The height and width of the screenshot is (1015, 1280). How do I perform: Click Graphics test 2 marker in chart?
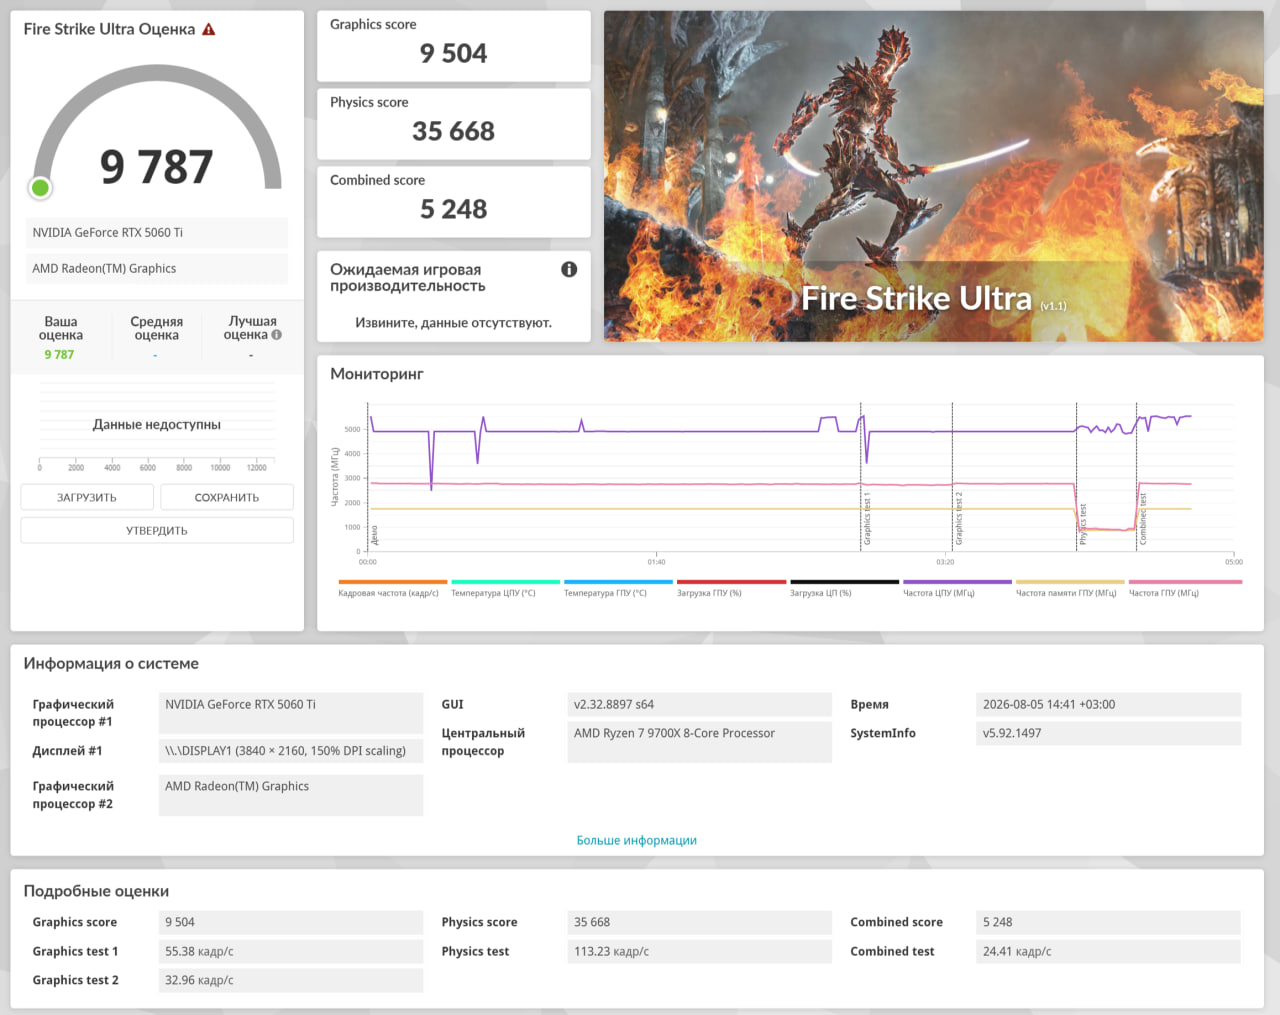point(958,518)
